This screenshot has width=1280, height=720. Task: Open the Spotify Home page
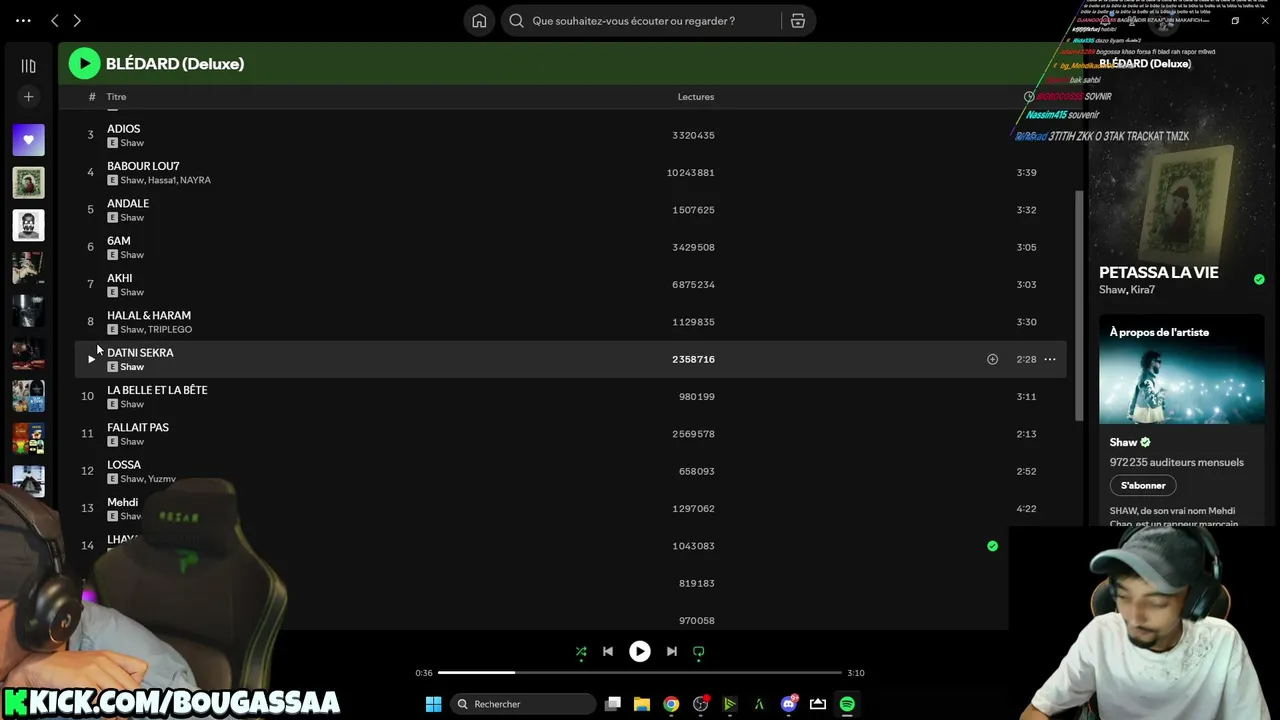tap(479, 21)
